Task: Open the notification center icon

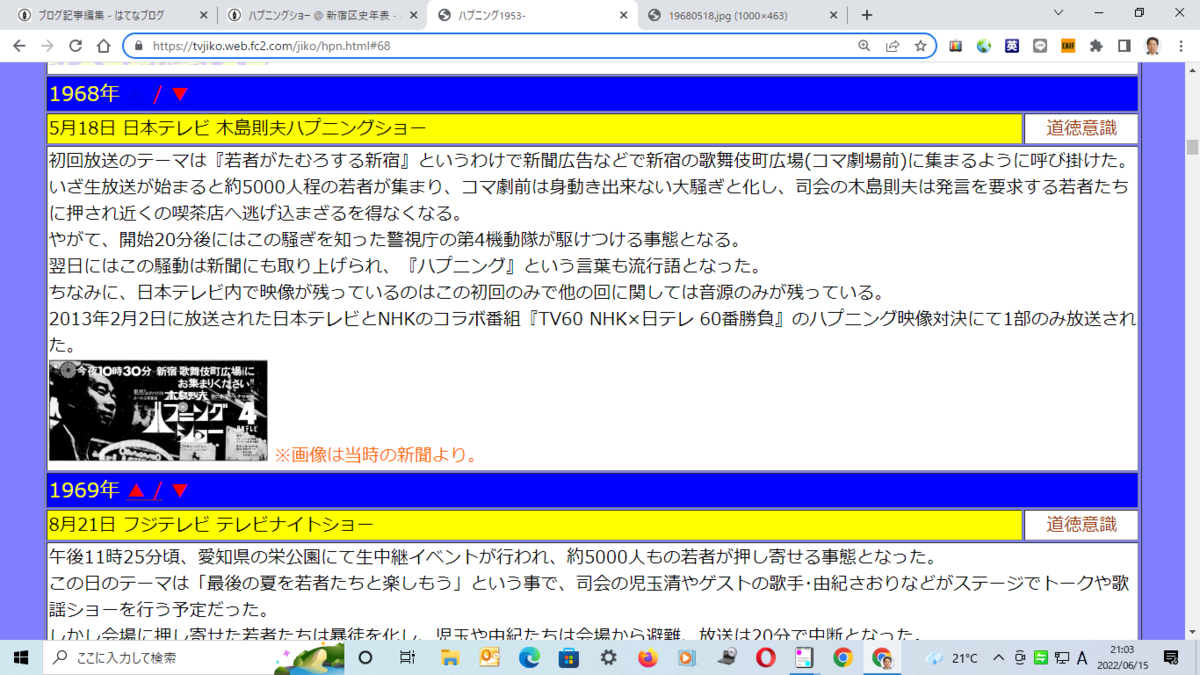Action: [x=1171, y=657]
